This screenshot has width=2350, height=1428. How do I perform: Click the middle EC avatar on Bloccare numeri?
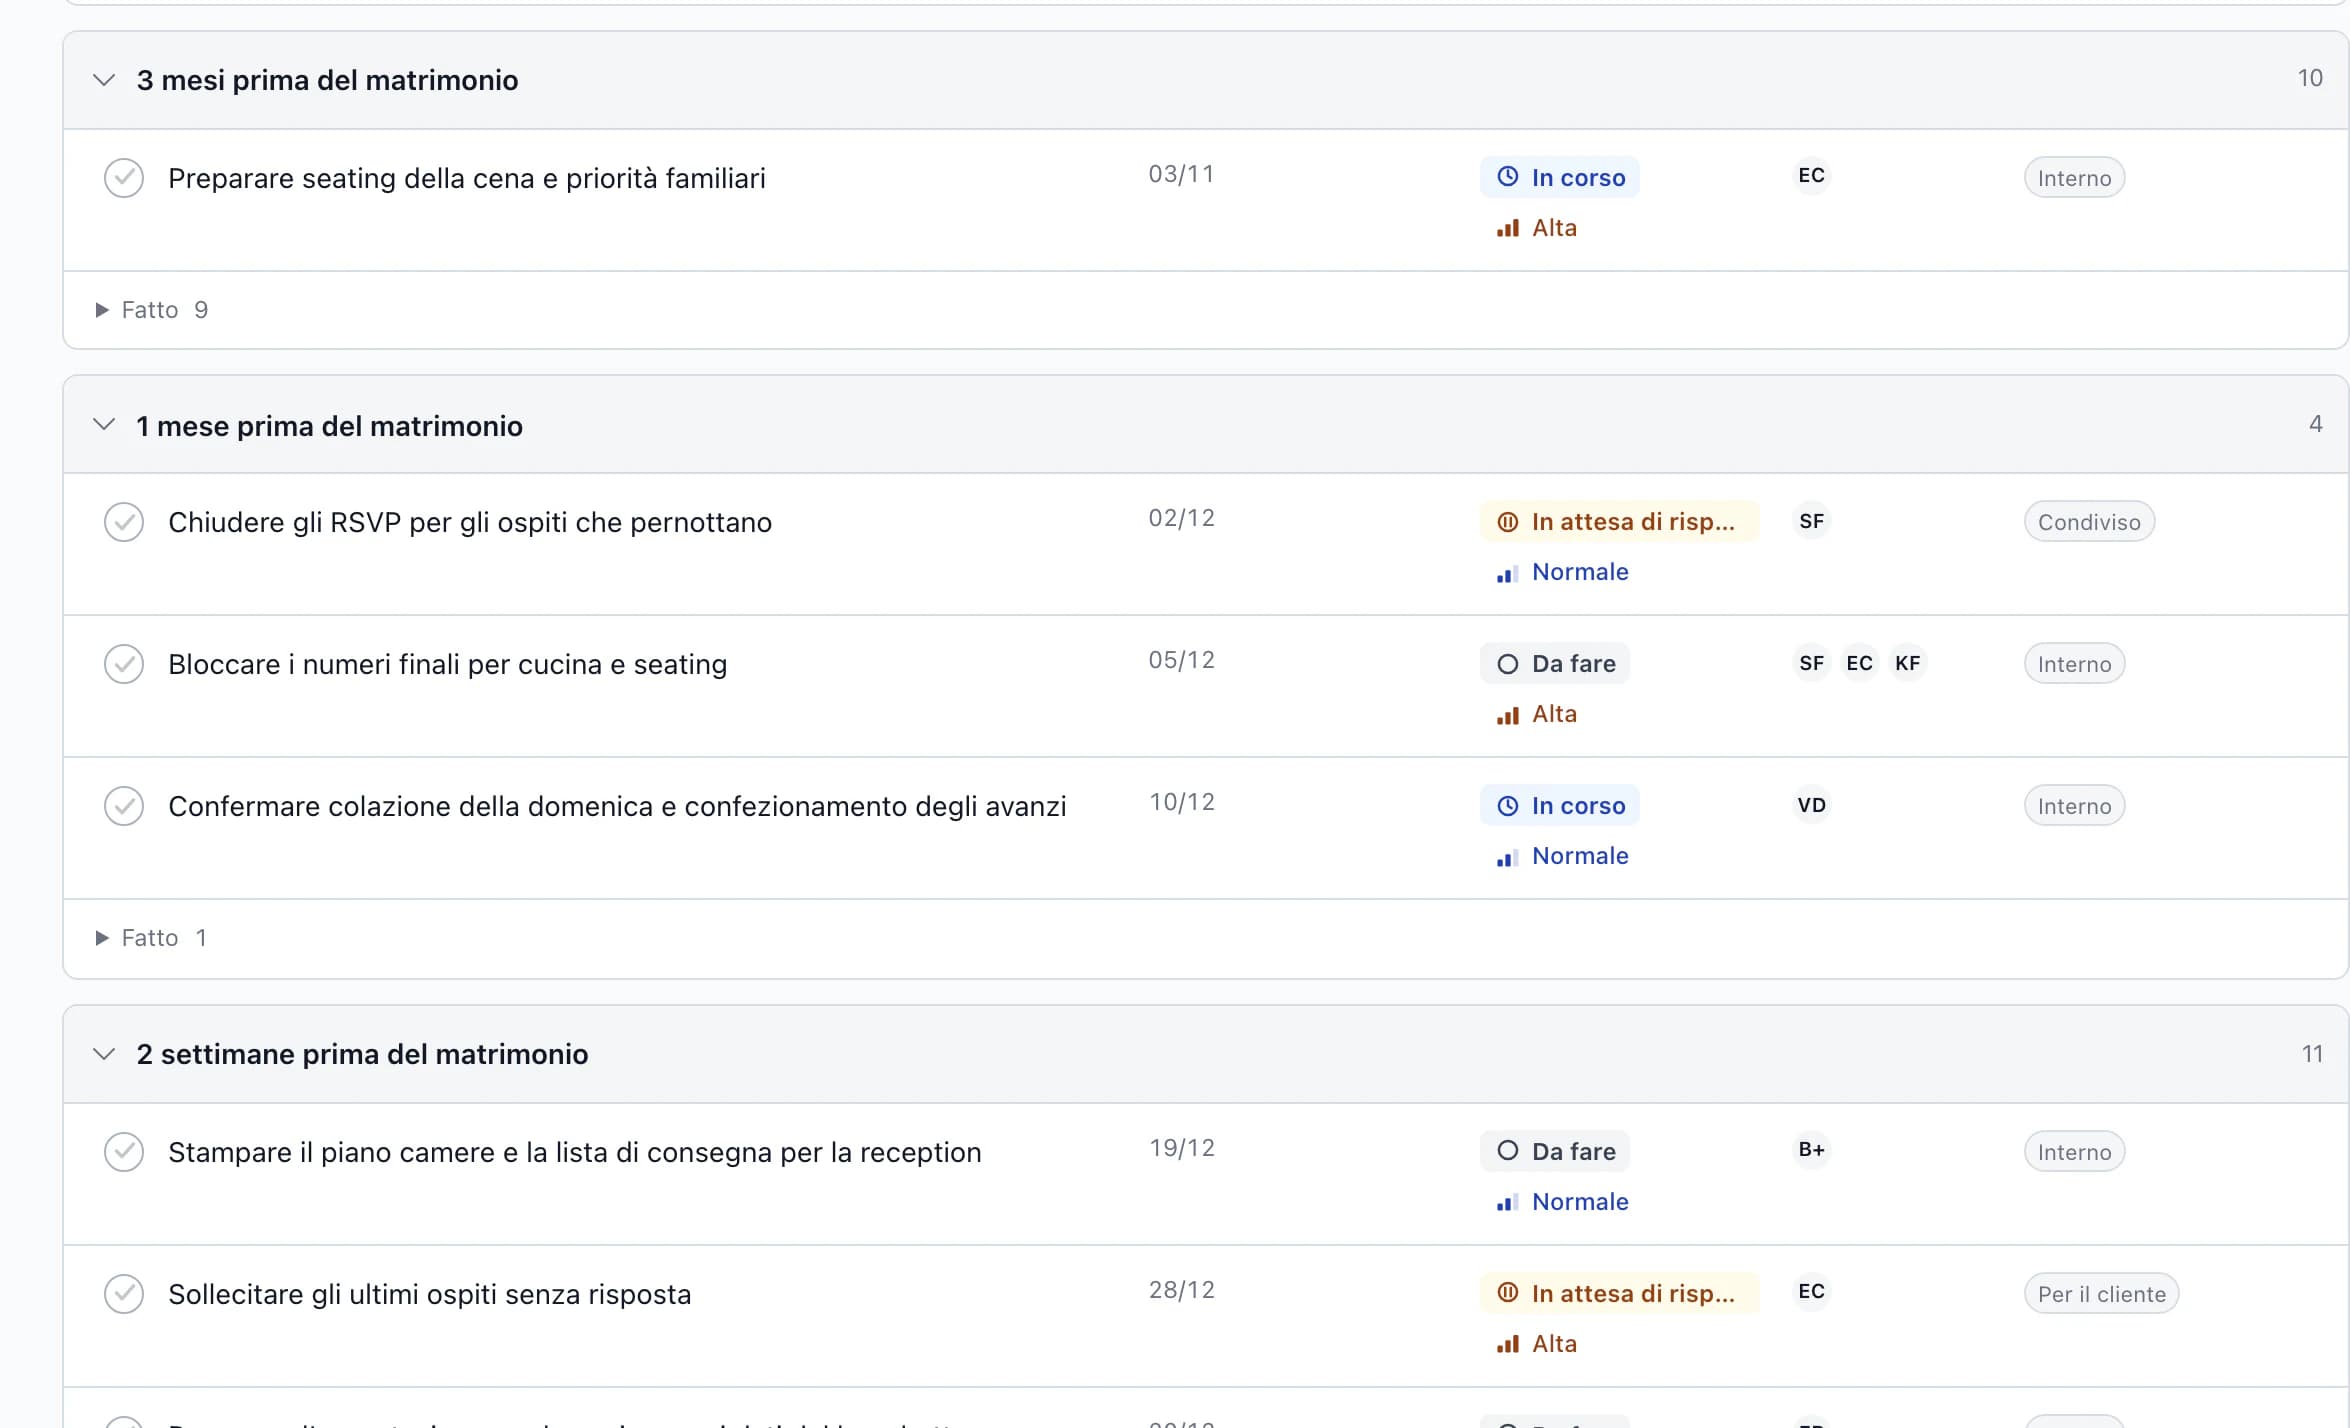pyautogui.click(x=1859, y=663)
